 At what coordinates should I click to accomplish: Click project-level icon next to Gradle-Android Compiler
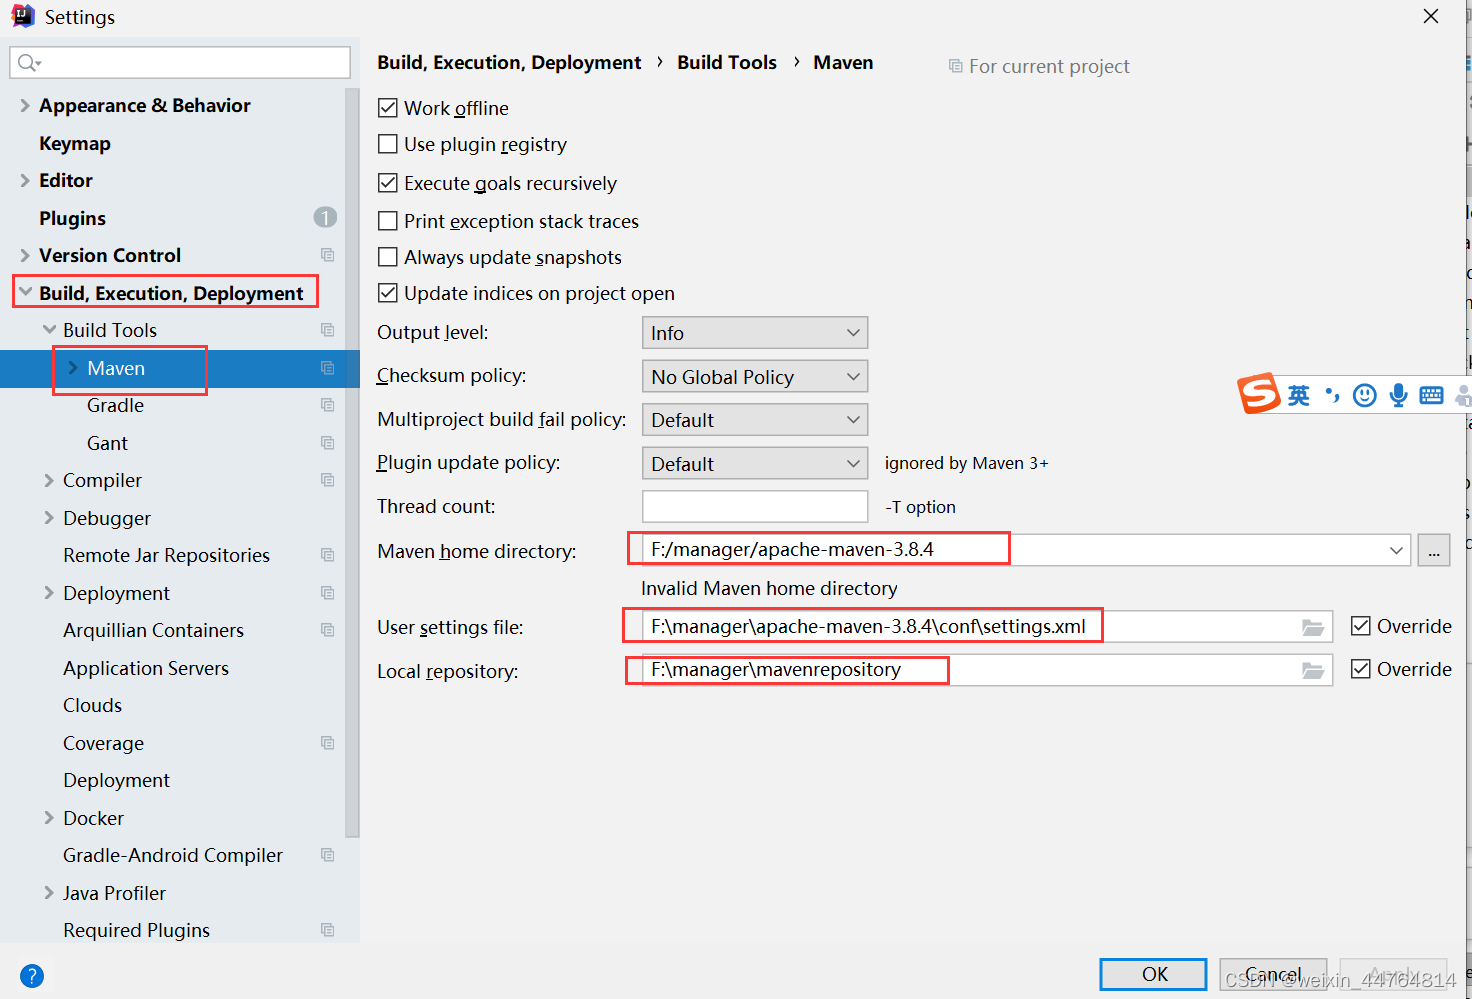click(327, 855)
